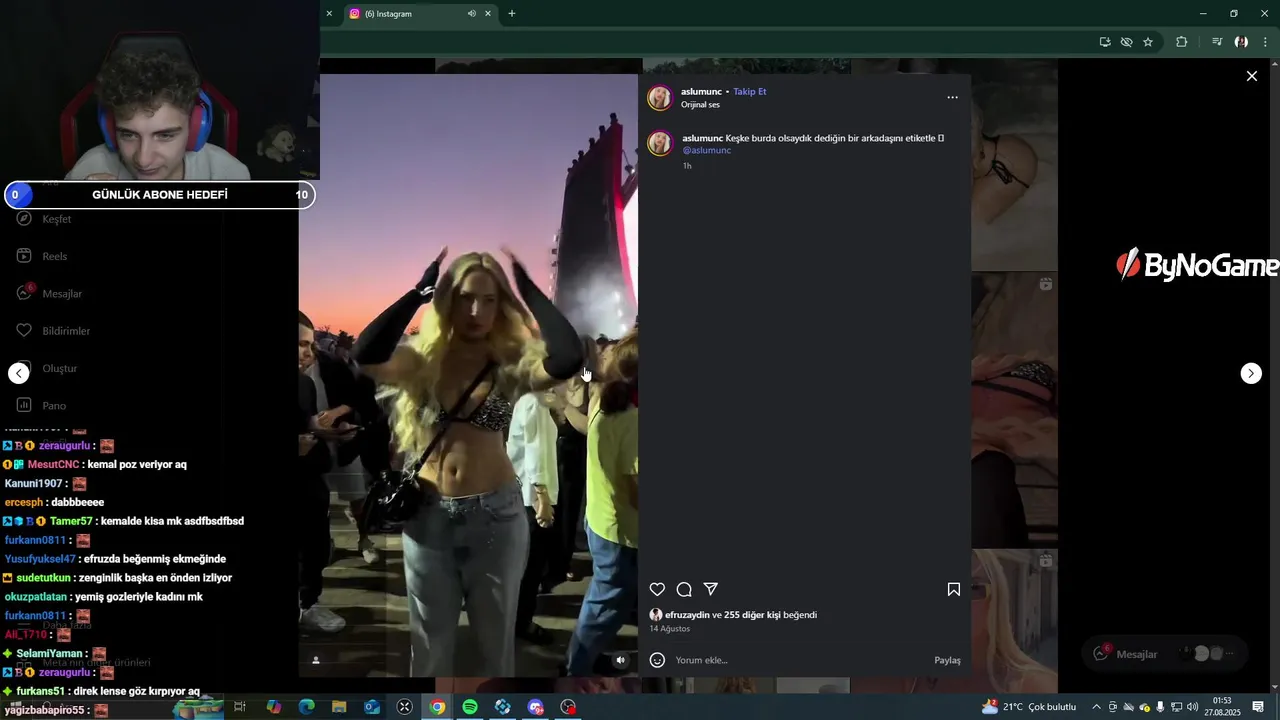Select the (6) Instagram tab
This screenshot has height=720, width=1280.
tap(420, 14)
